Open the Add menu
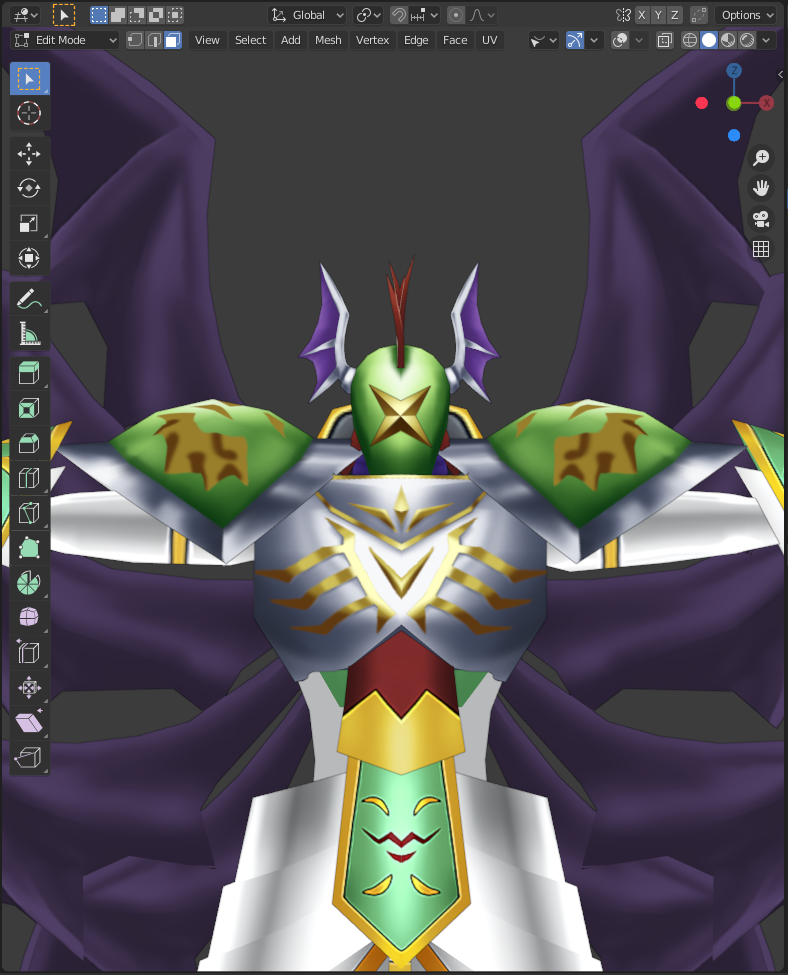The height and width of the screenshot is (975, 788). click(290, 40)
